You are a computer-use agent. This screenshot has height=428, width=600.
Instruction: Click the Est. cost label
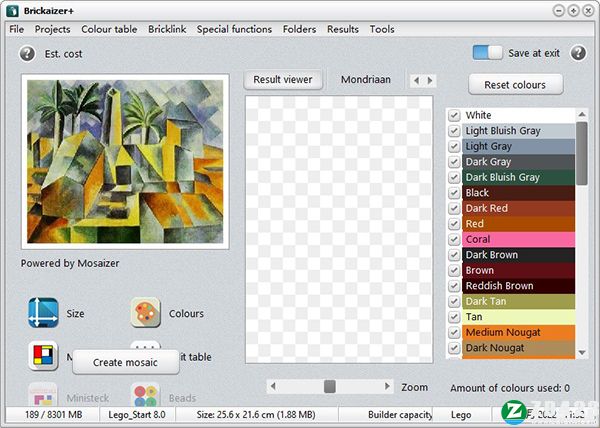64,54
